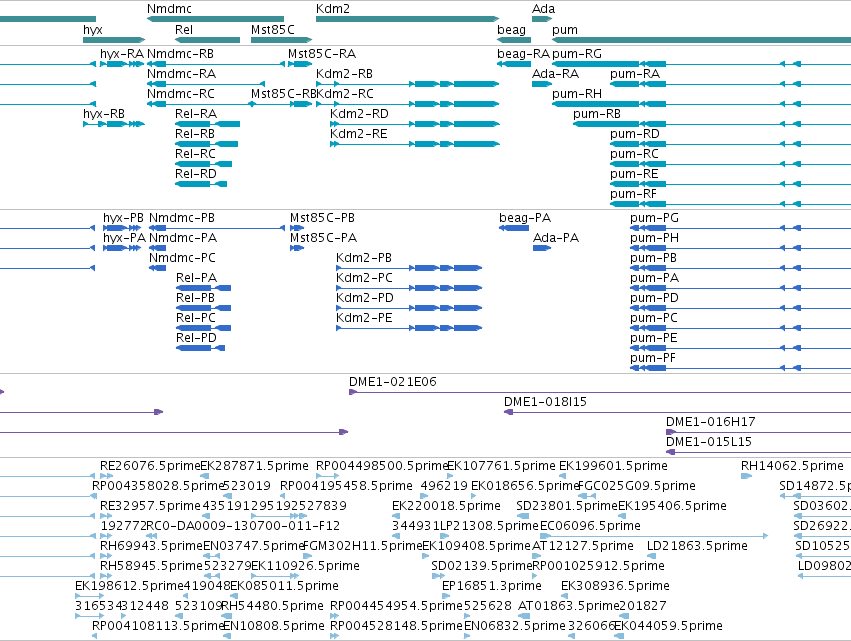Select EST LD21863.5prime
Image resolution: width=851 pixels, height=641 pixels.
click(x=697, y=547)
